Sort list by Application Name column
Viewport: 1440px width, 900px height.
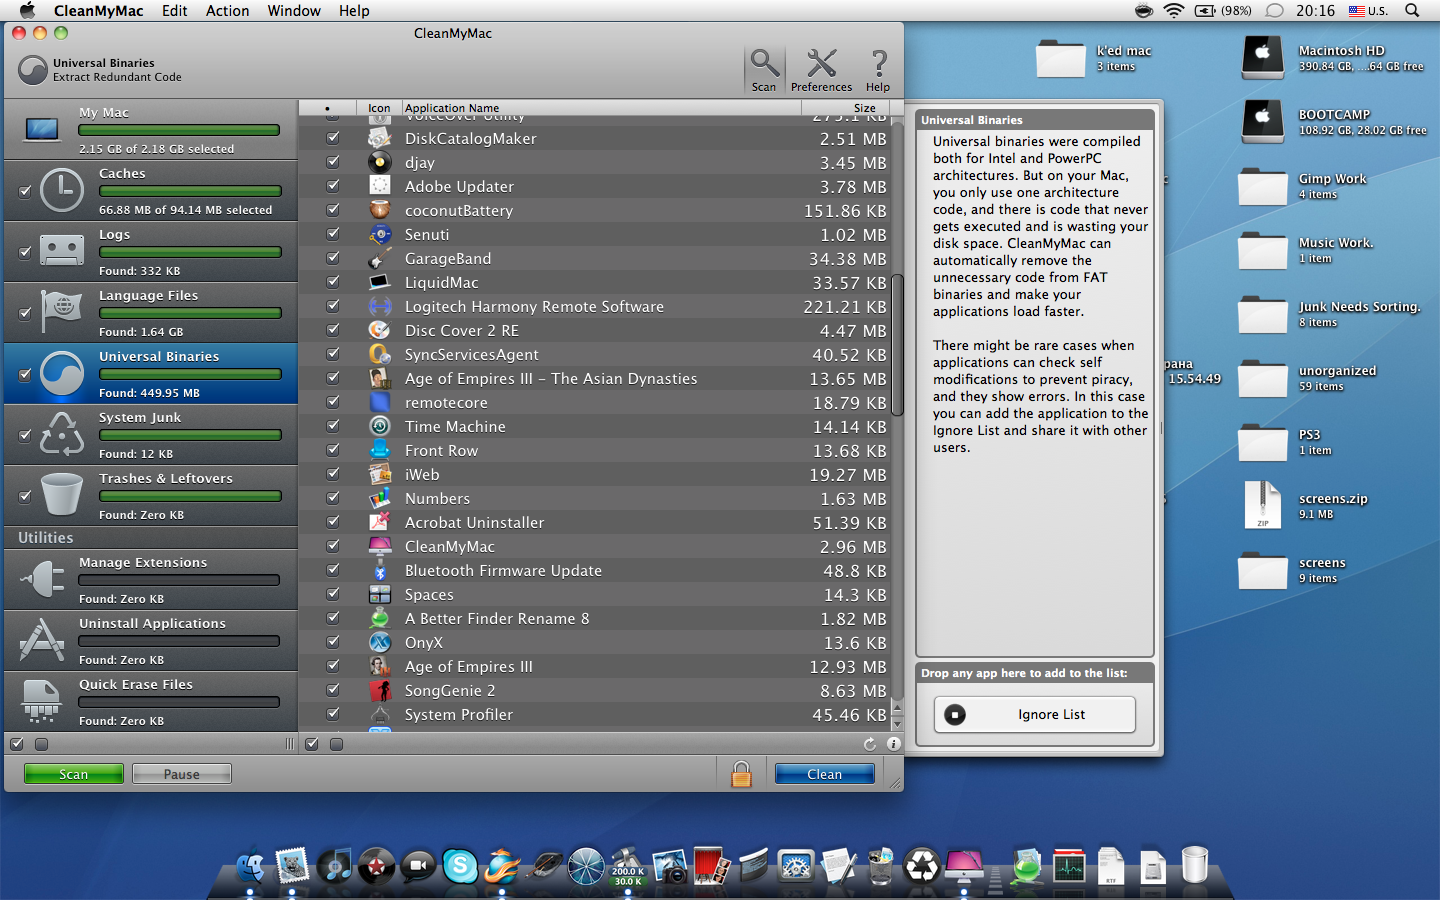[x=601, y=108]
